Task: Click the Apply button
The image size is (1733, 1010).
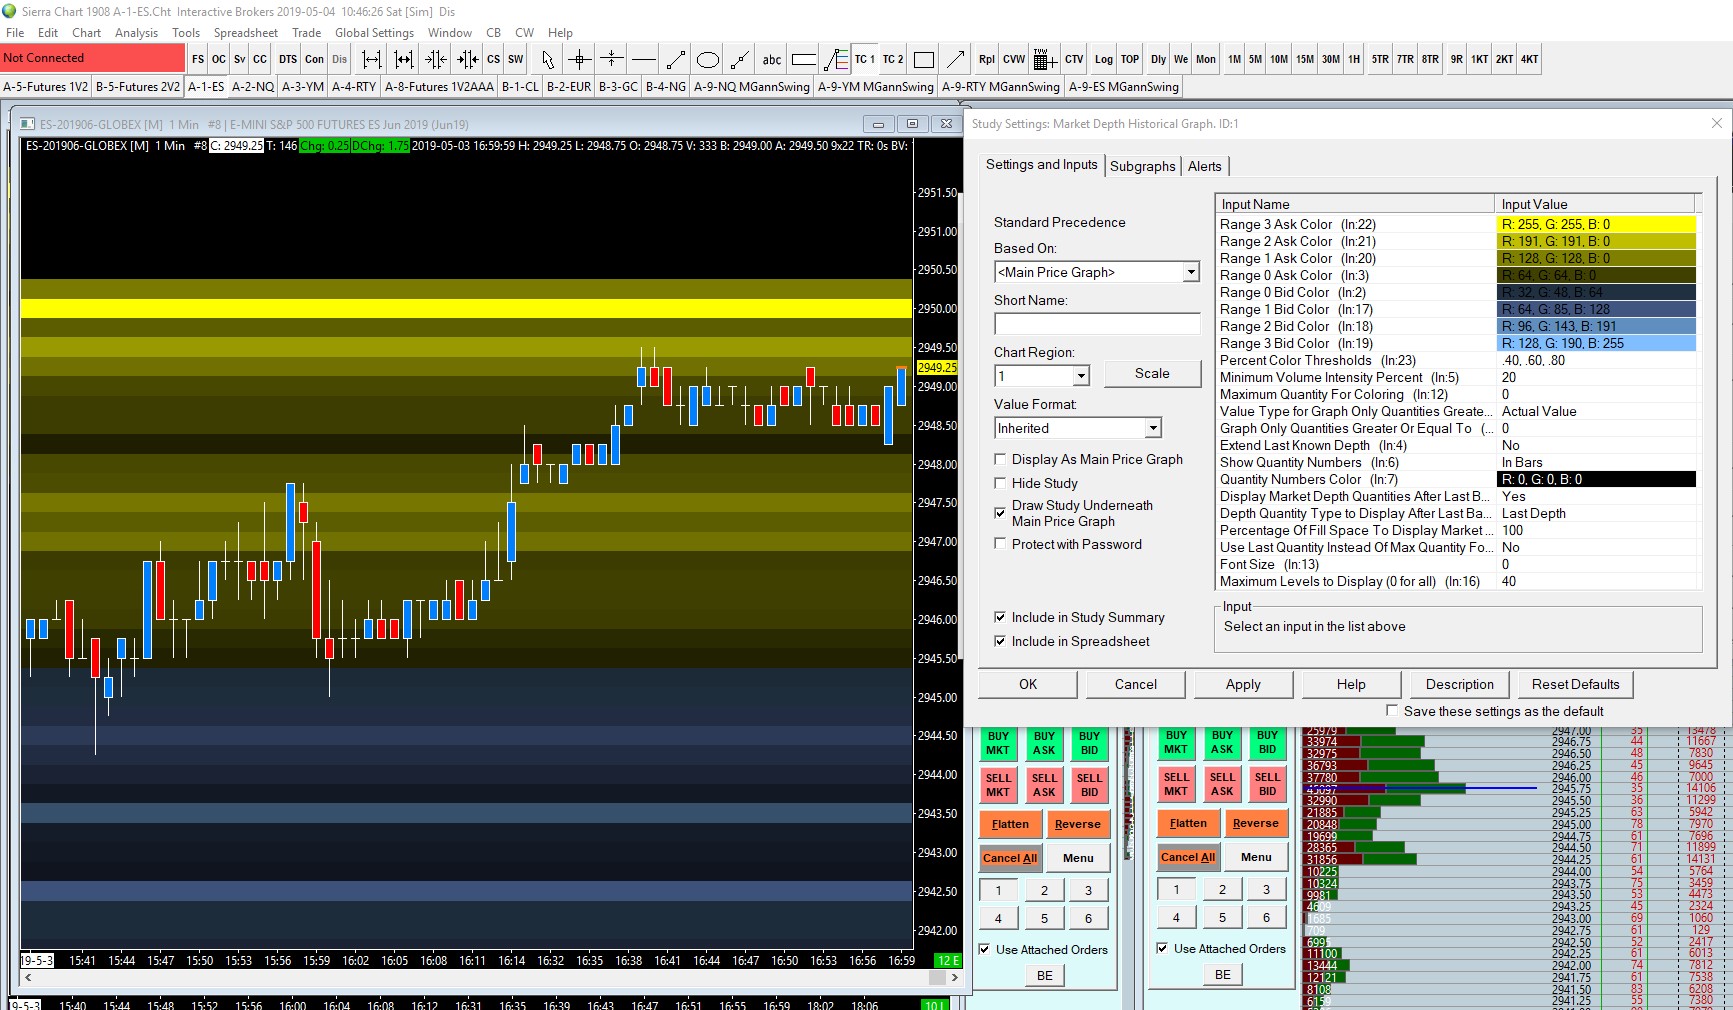Action: pos(1243,684)
